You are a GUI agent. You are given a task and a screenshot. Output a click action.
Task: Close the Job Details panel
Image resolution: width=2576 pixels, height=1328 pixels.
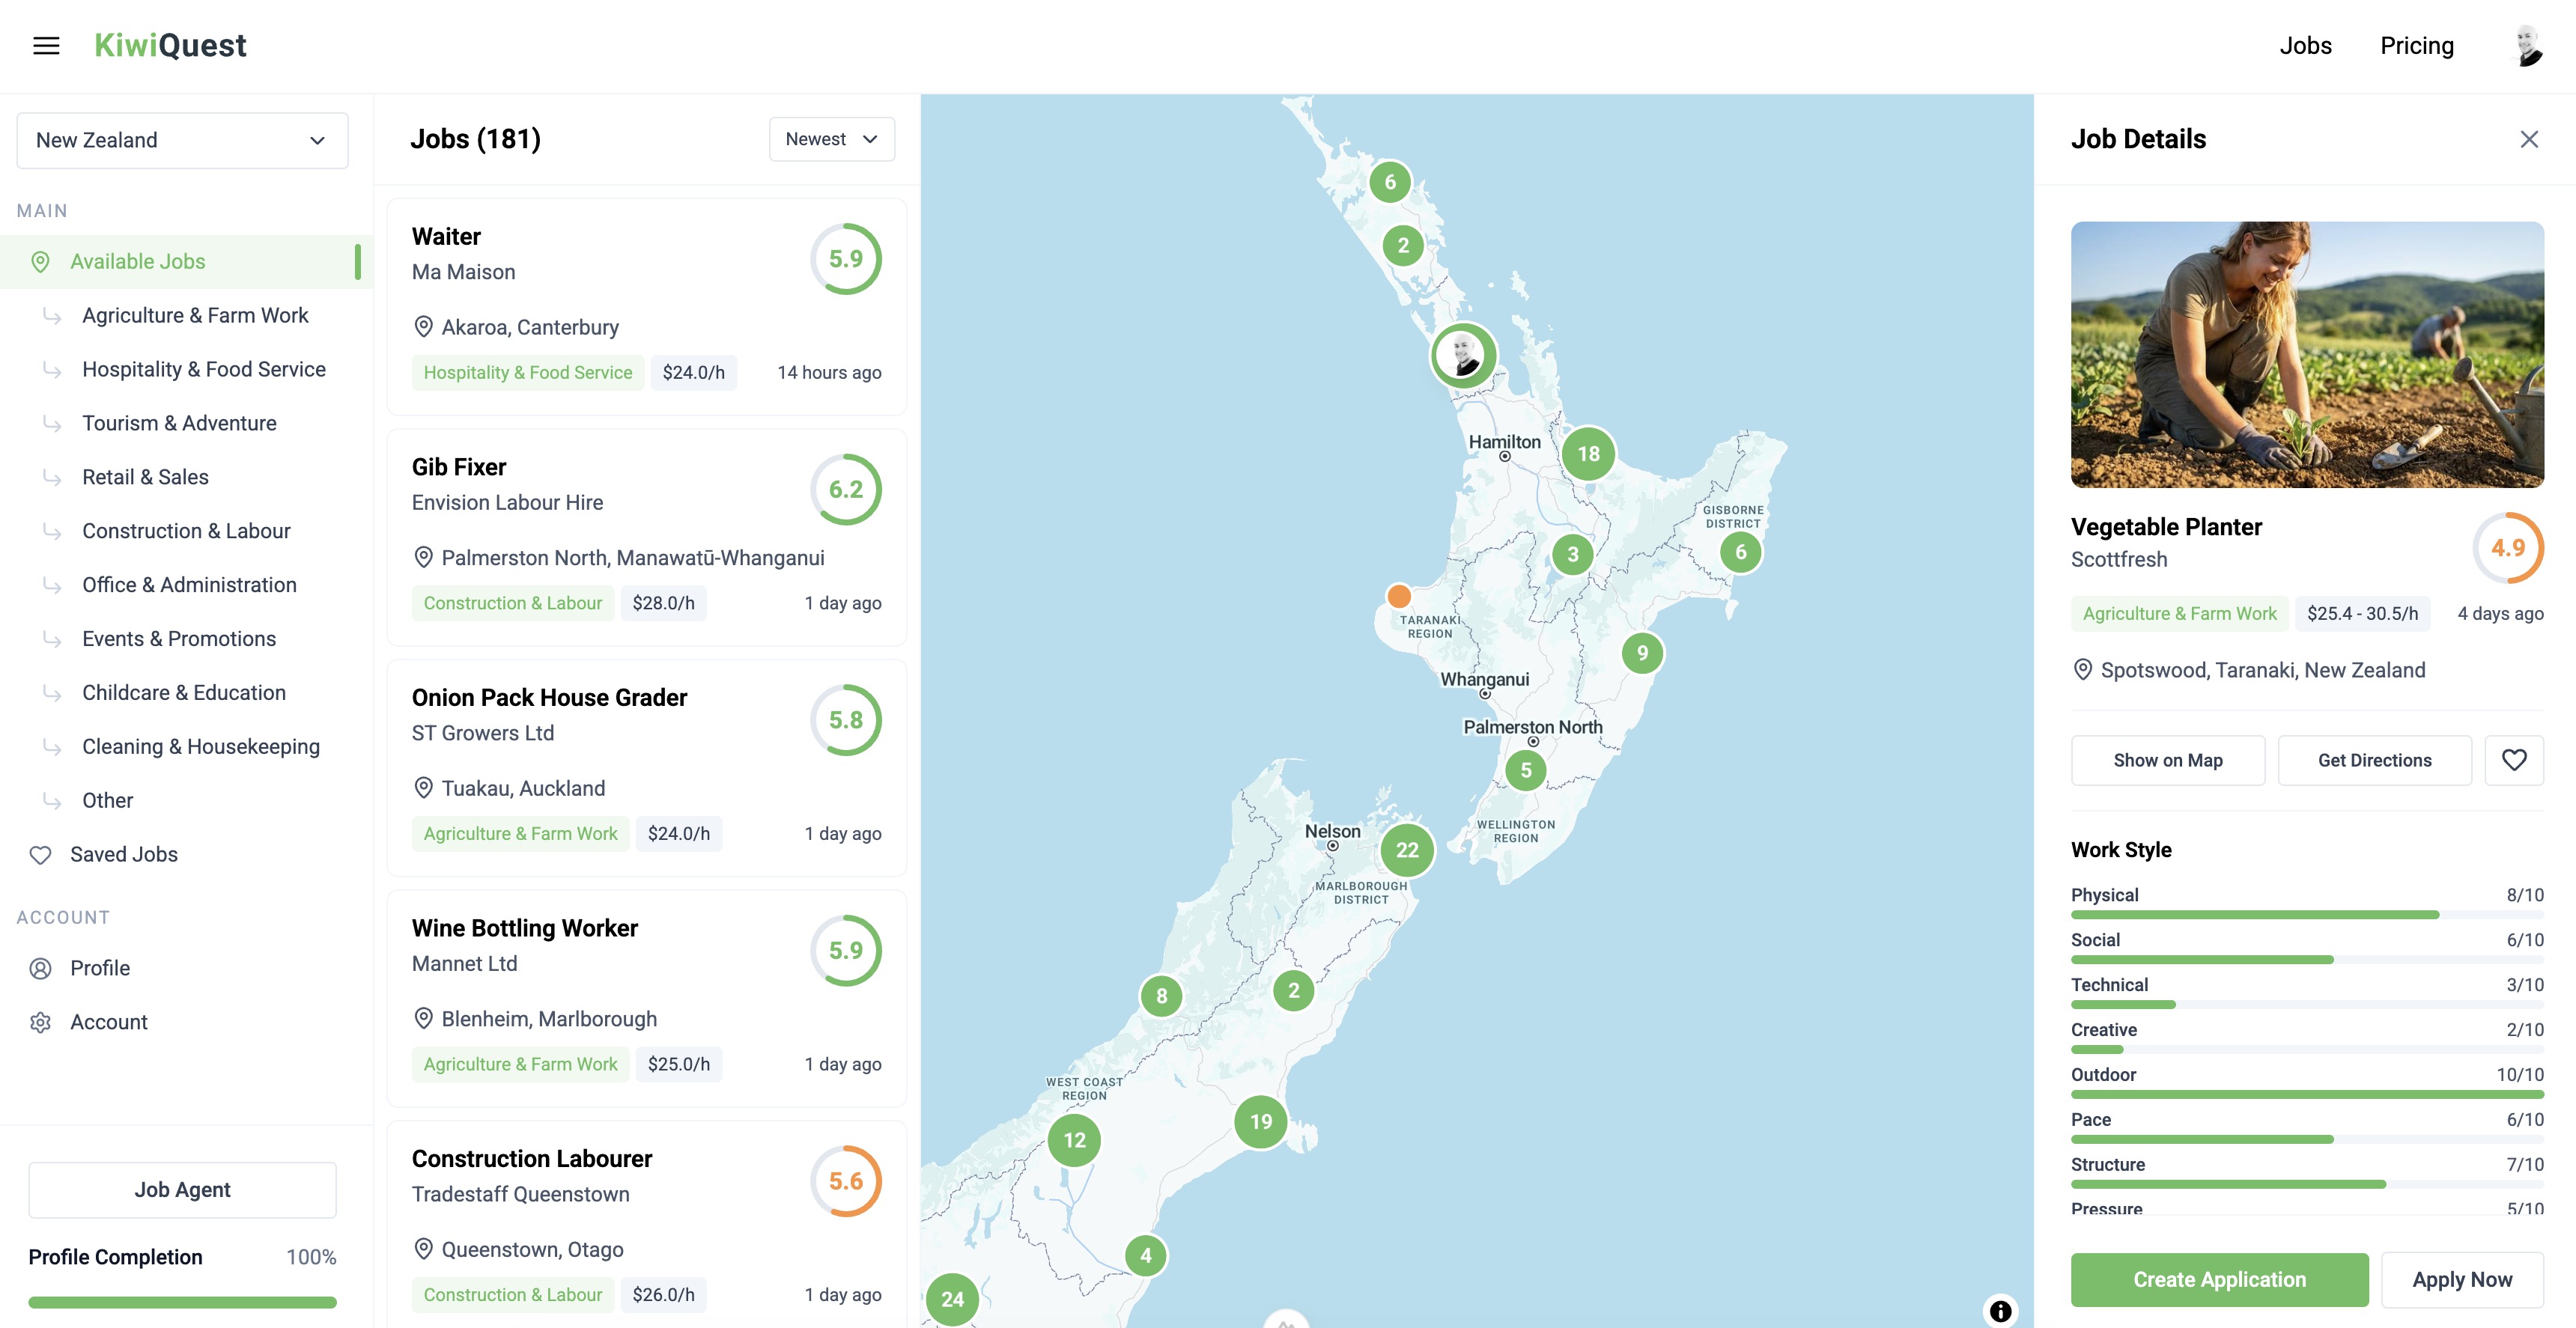(x=2531, y=139)
